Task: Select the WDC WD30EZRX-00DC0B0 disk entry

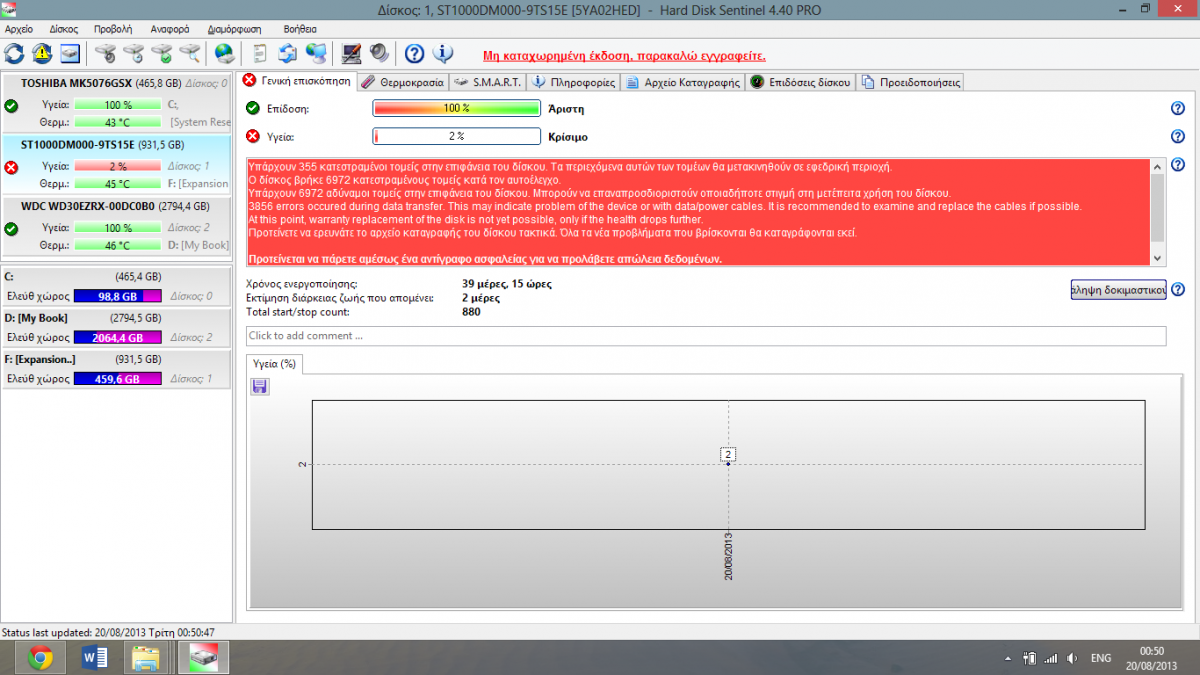Action: (117, 224)
